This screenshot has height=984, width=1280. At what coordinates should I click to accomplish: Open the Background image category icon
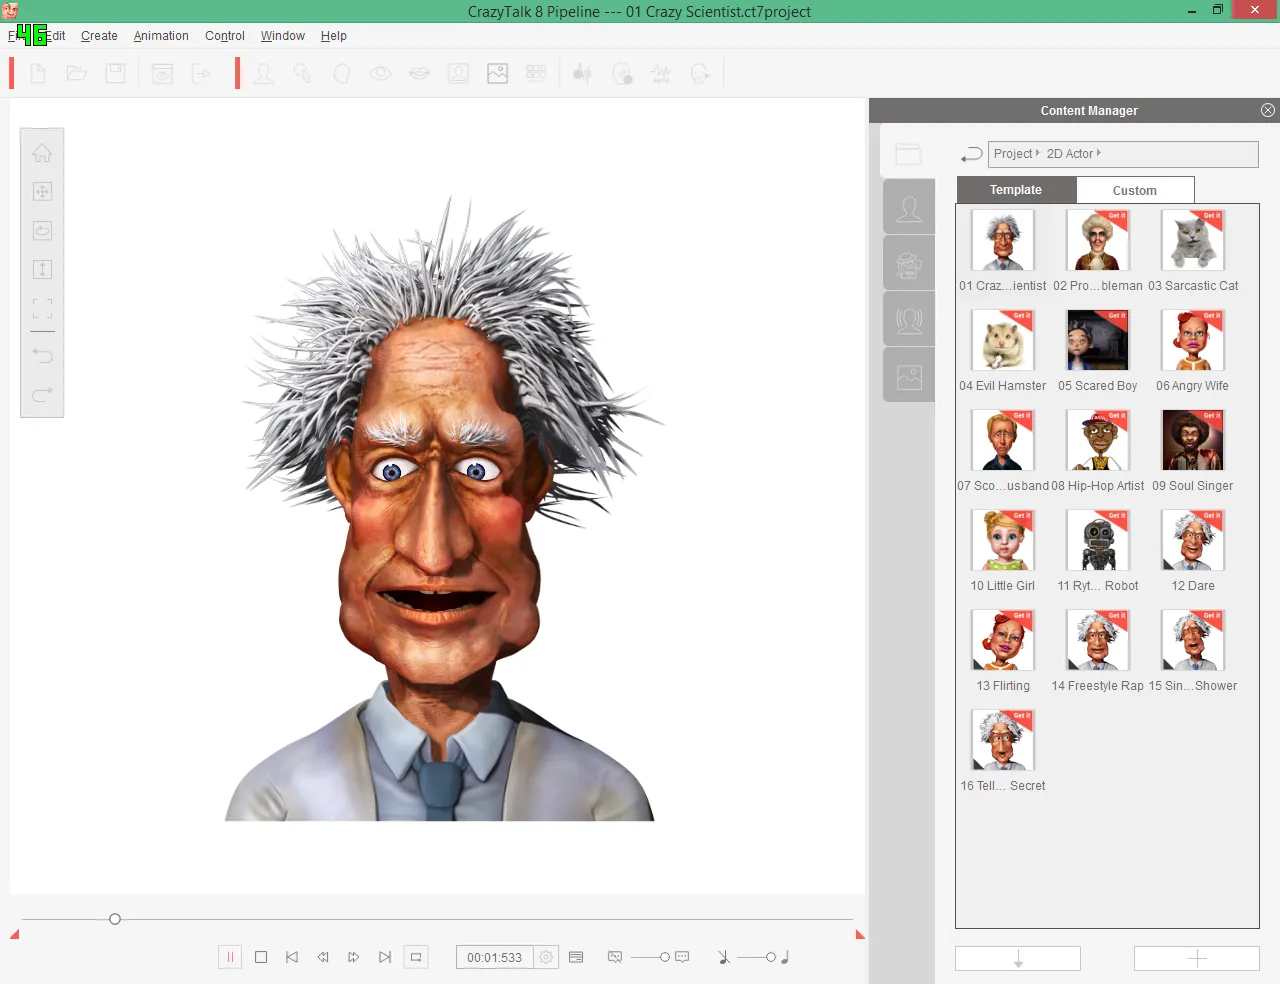coord(909,377)
